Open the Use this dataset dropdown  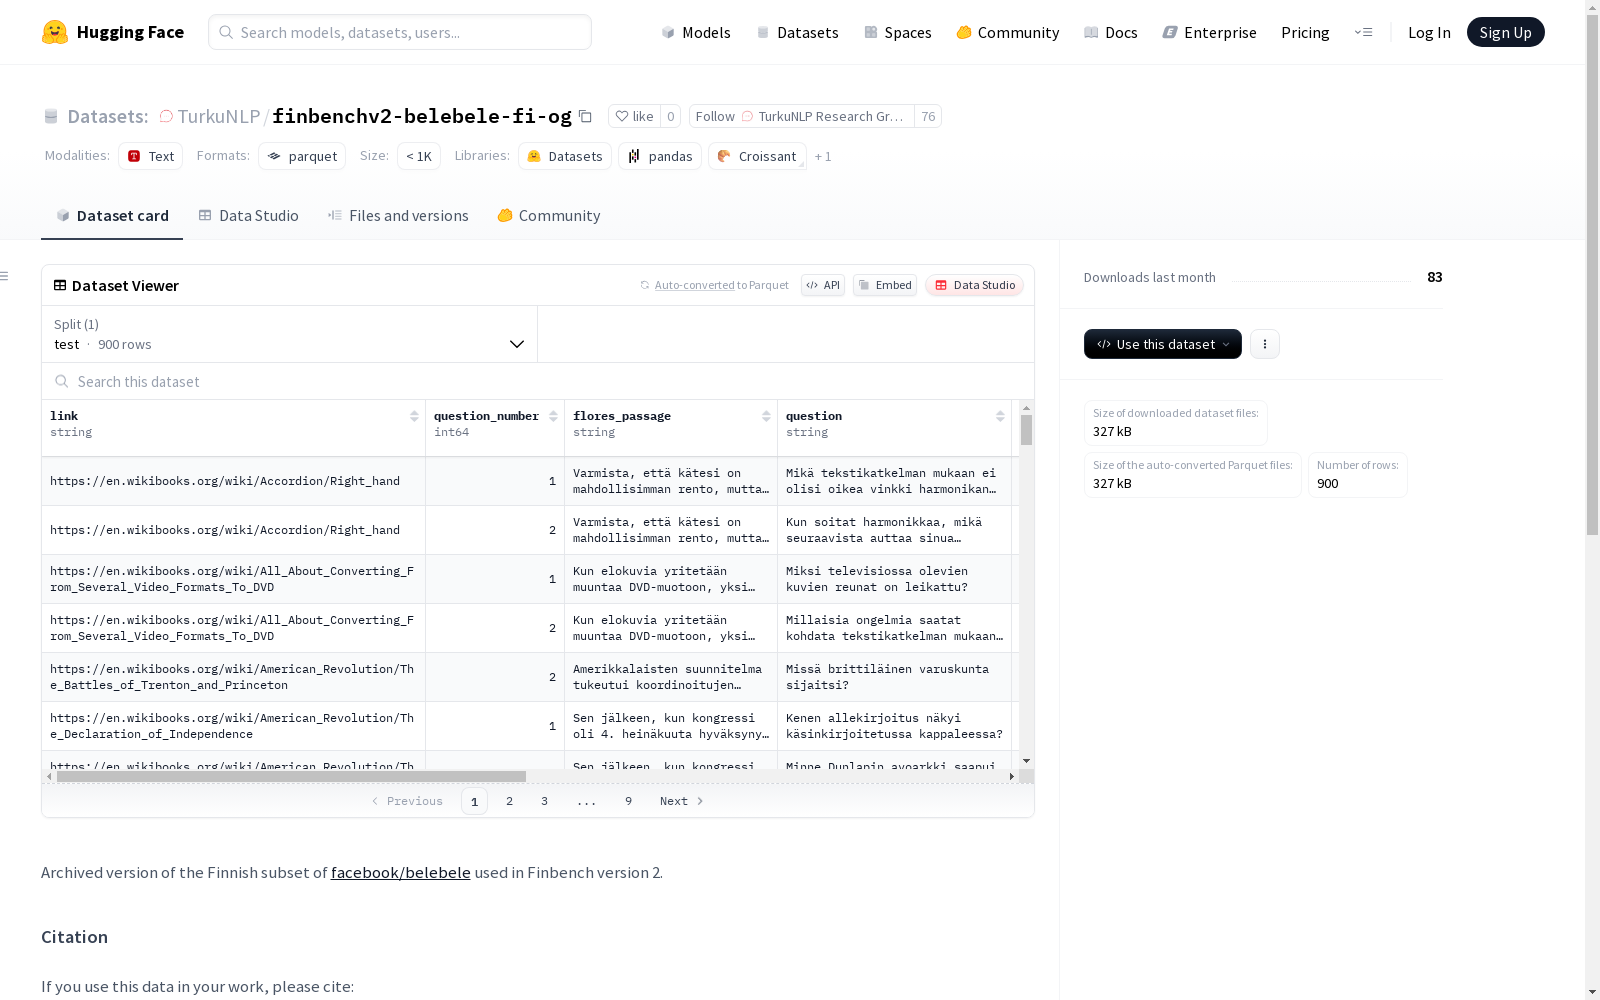point(1163,344)
